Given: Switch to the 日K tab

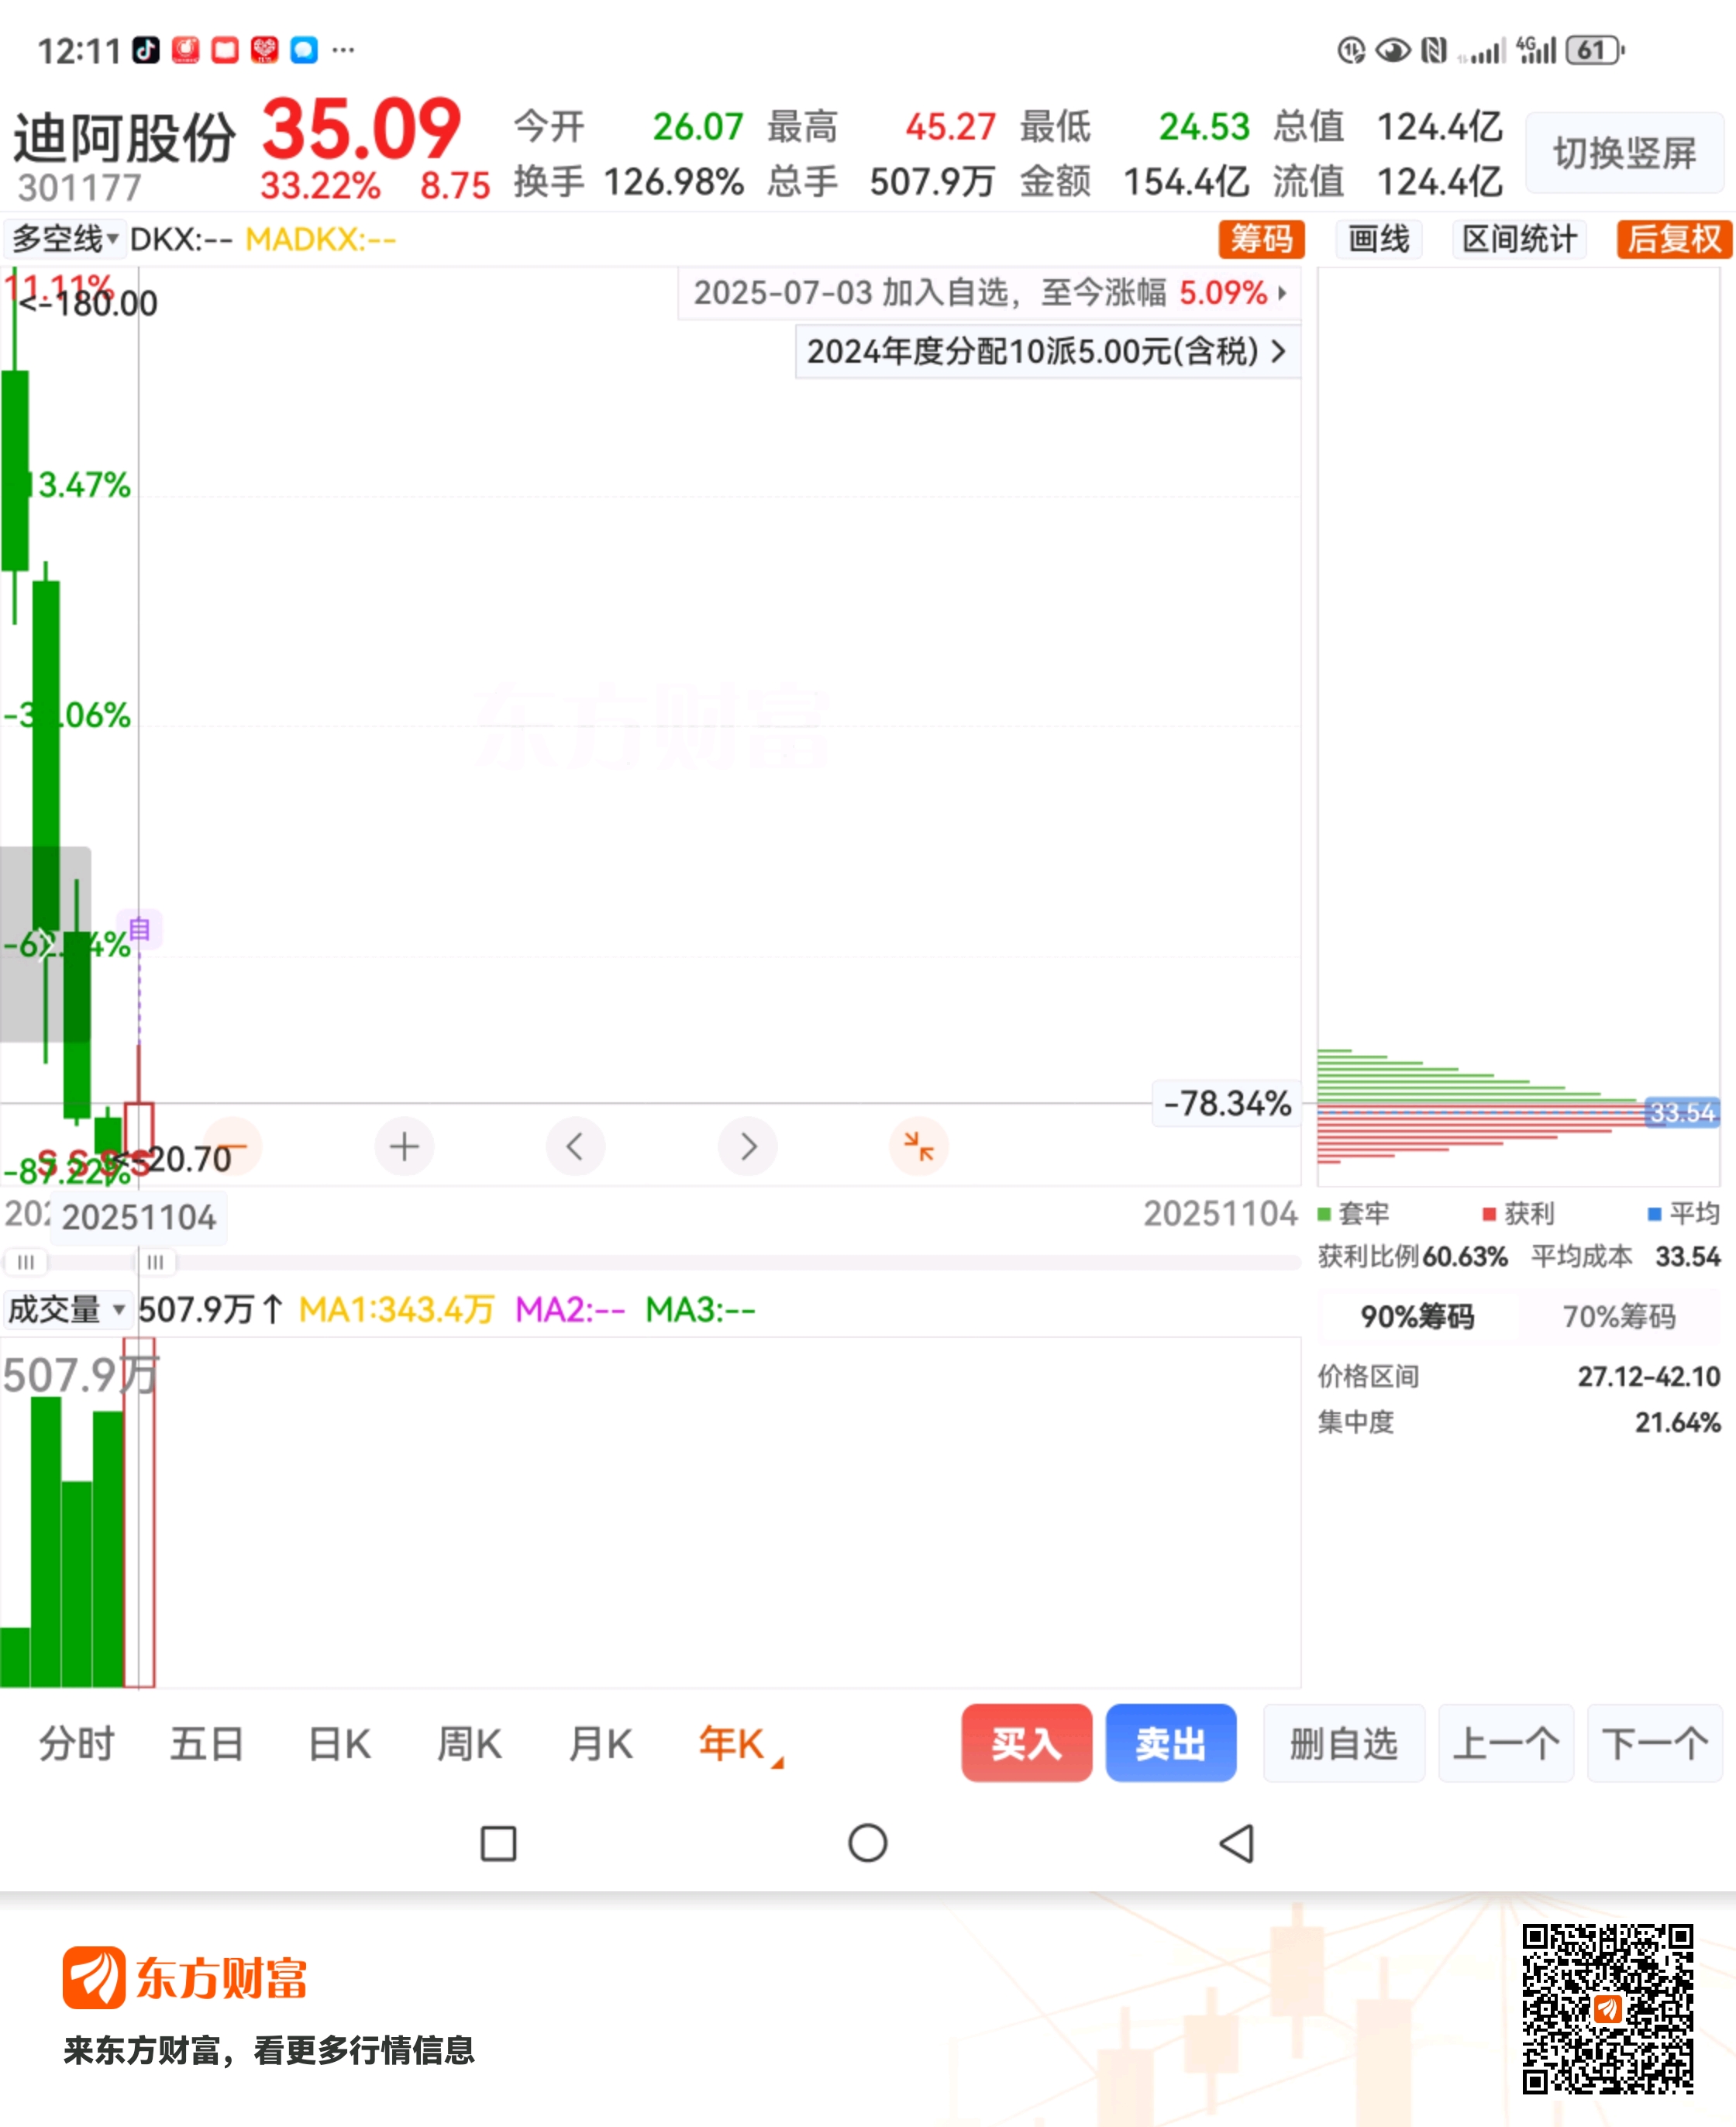Looking at the screenshot, I should (339, 1743).
